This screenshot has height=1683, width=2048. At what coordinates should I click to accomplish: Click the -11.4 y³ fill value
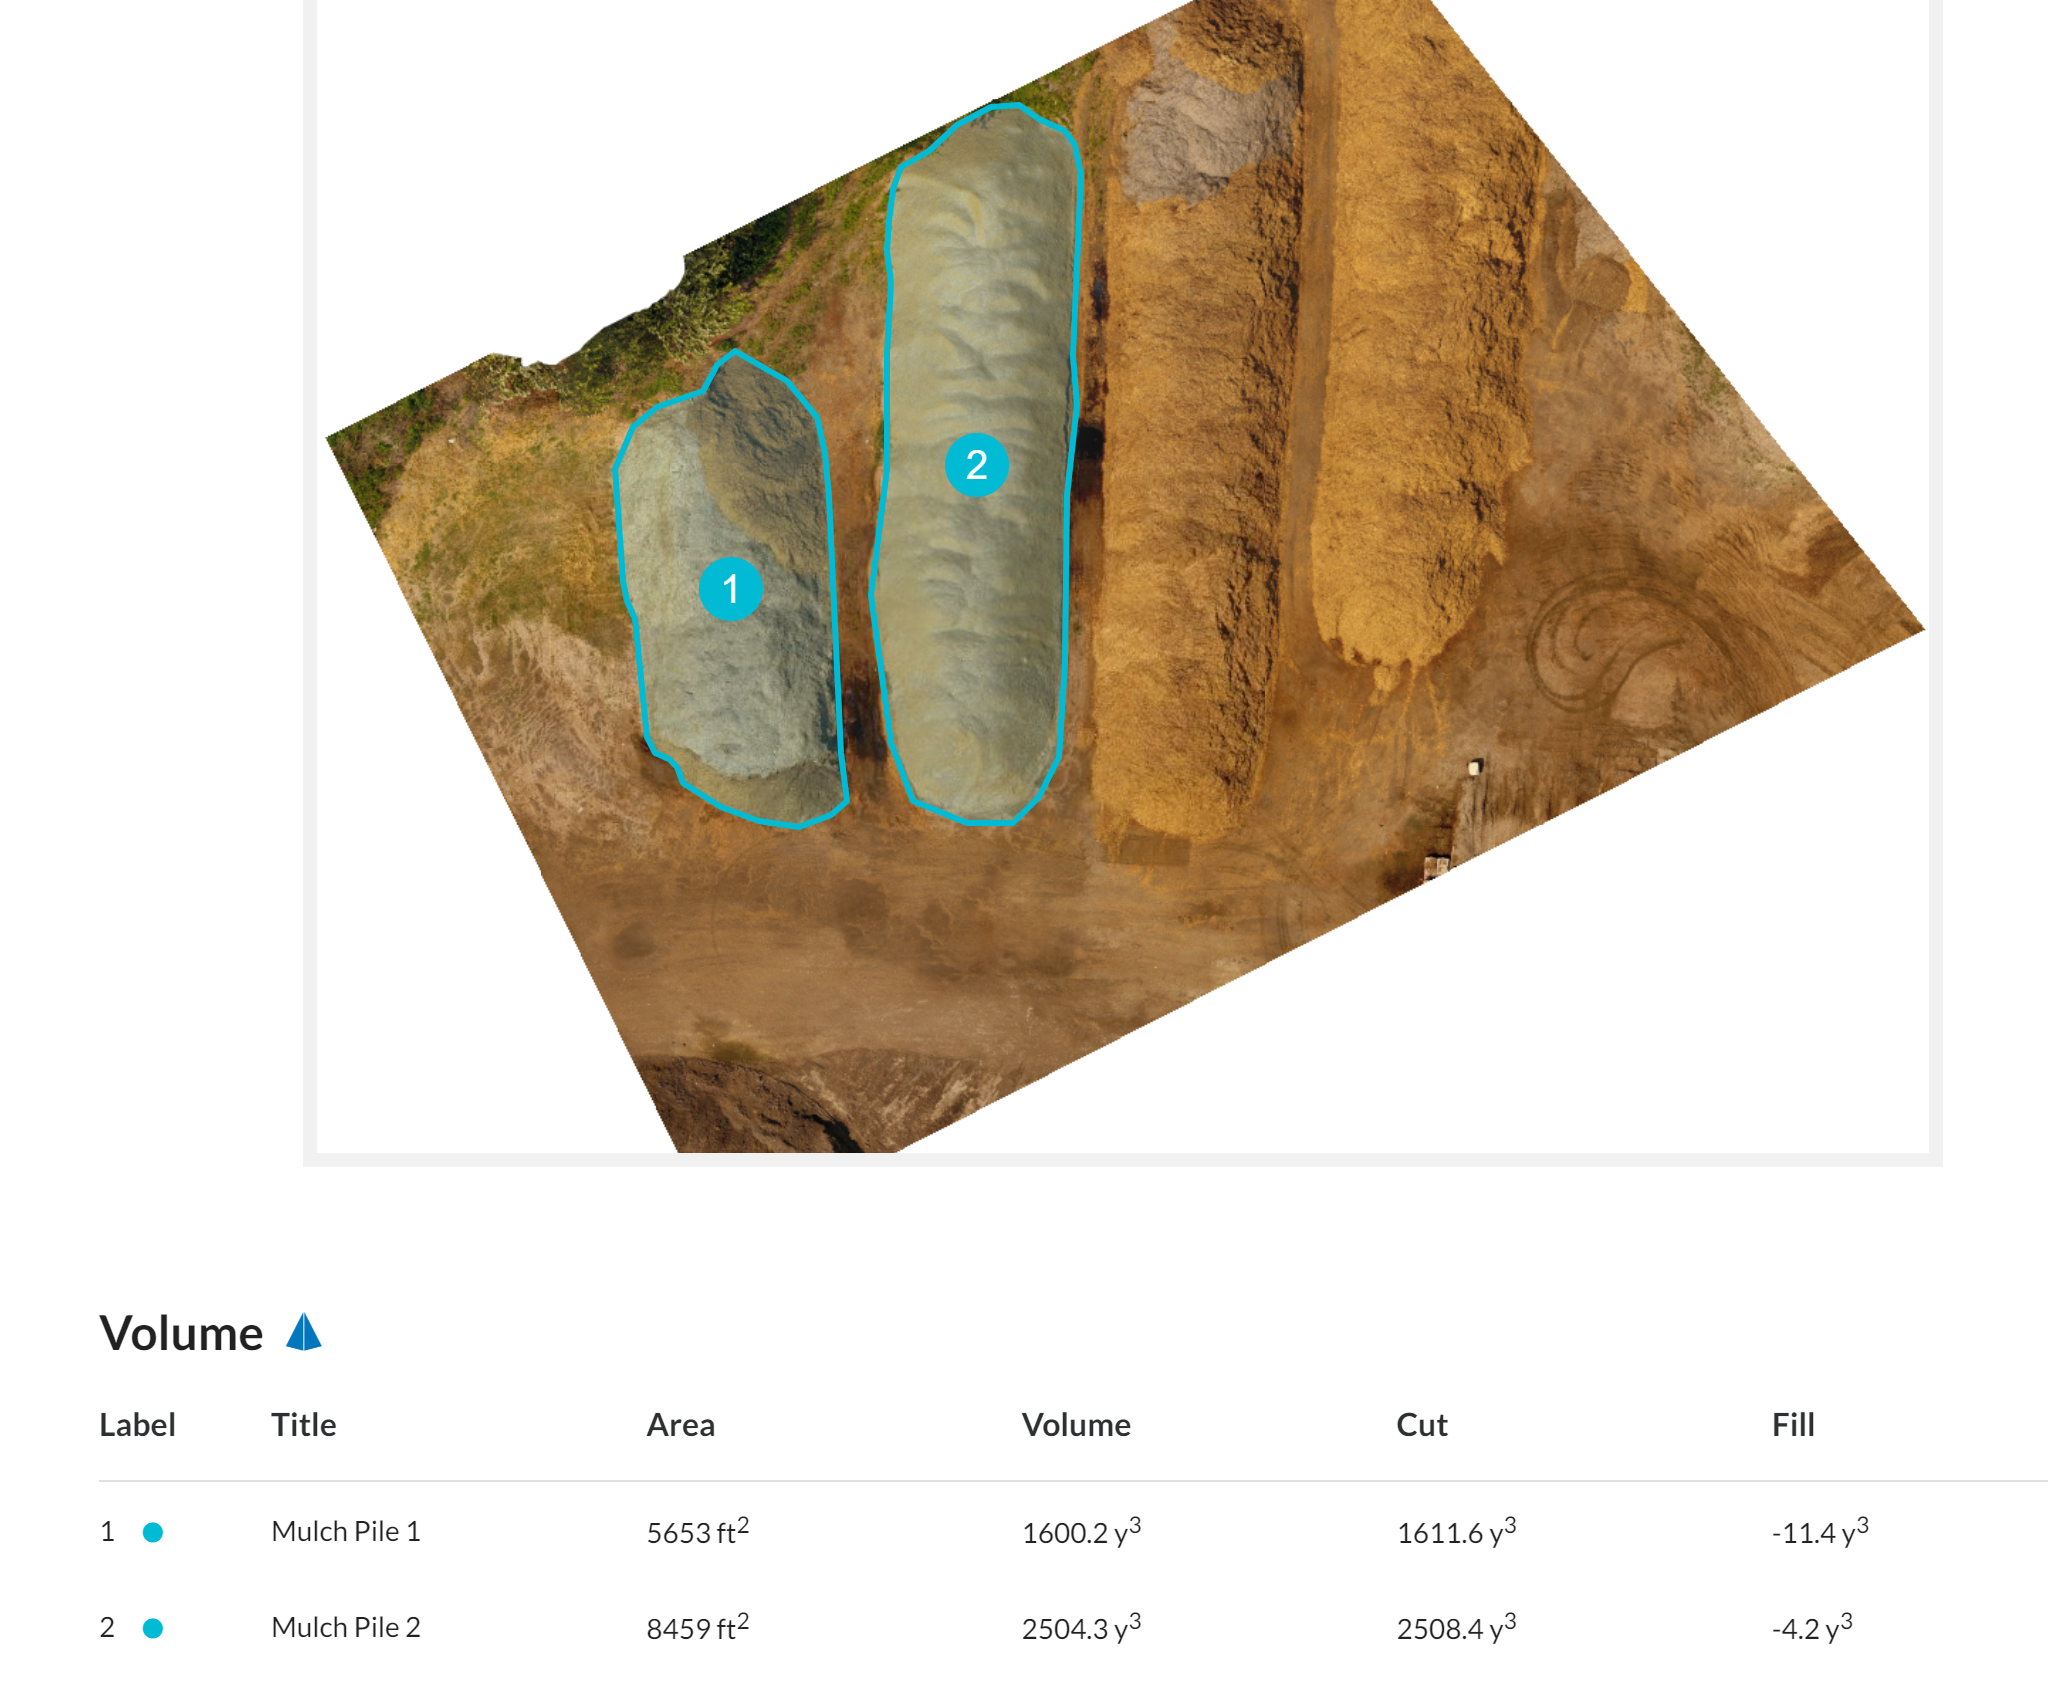(x=1819, y=1532)
